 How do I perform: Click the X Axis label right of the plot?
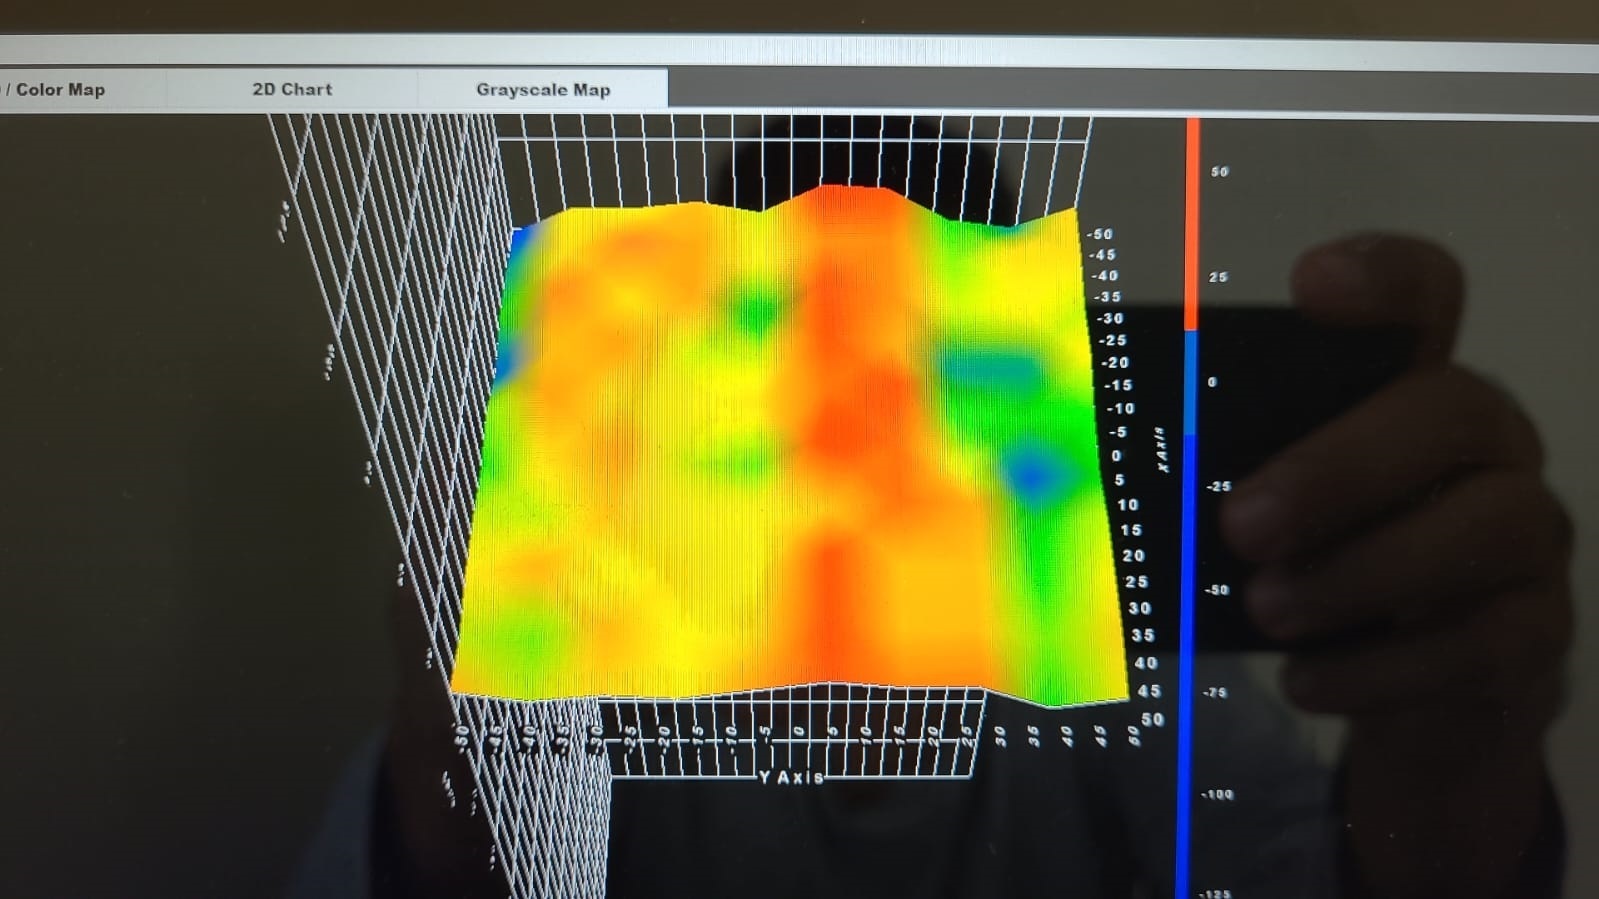(1160, 449)
